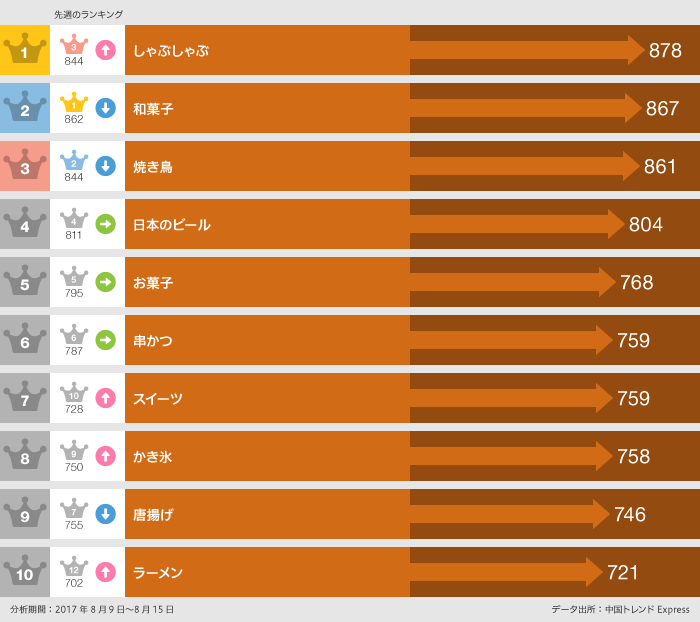Click the 721 score value
This screenshot has height=622, width=700.
coord(622,573)
